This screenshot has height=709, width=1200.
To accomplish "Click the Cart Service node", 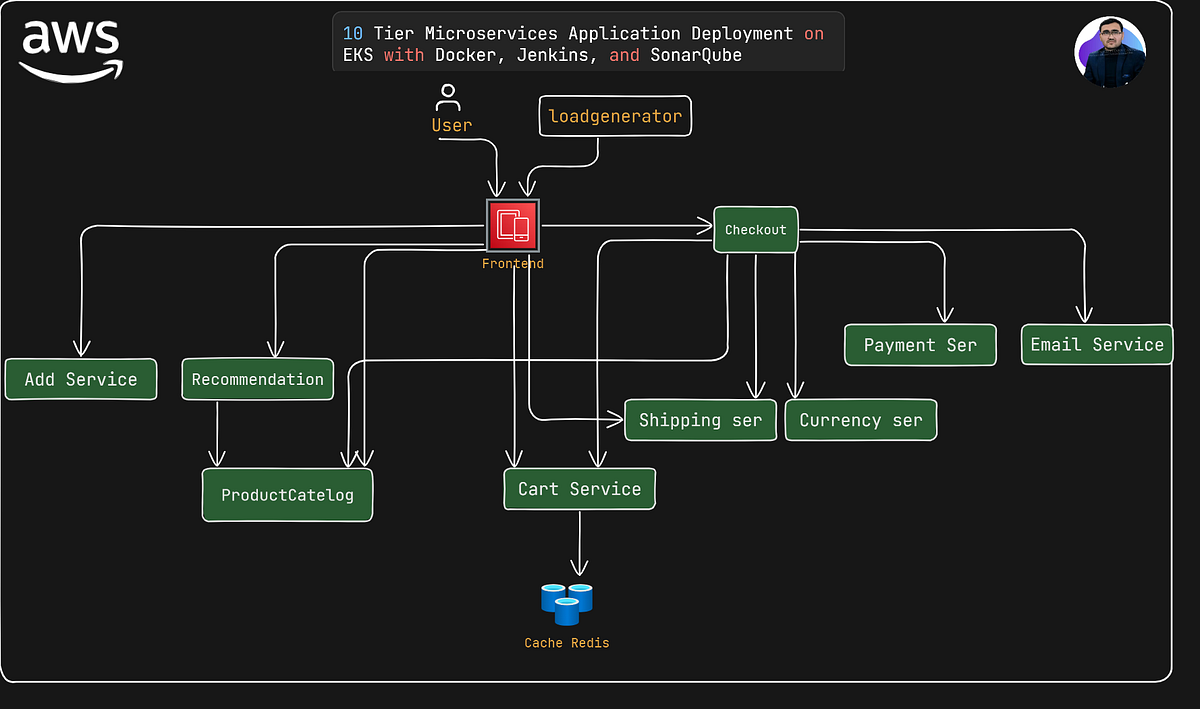I will point(579,488).
